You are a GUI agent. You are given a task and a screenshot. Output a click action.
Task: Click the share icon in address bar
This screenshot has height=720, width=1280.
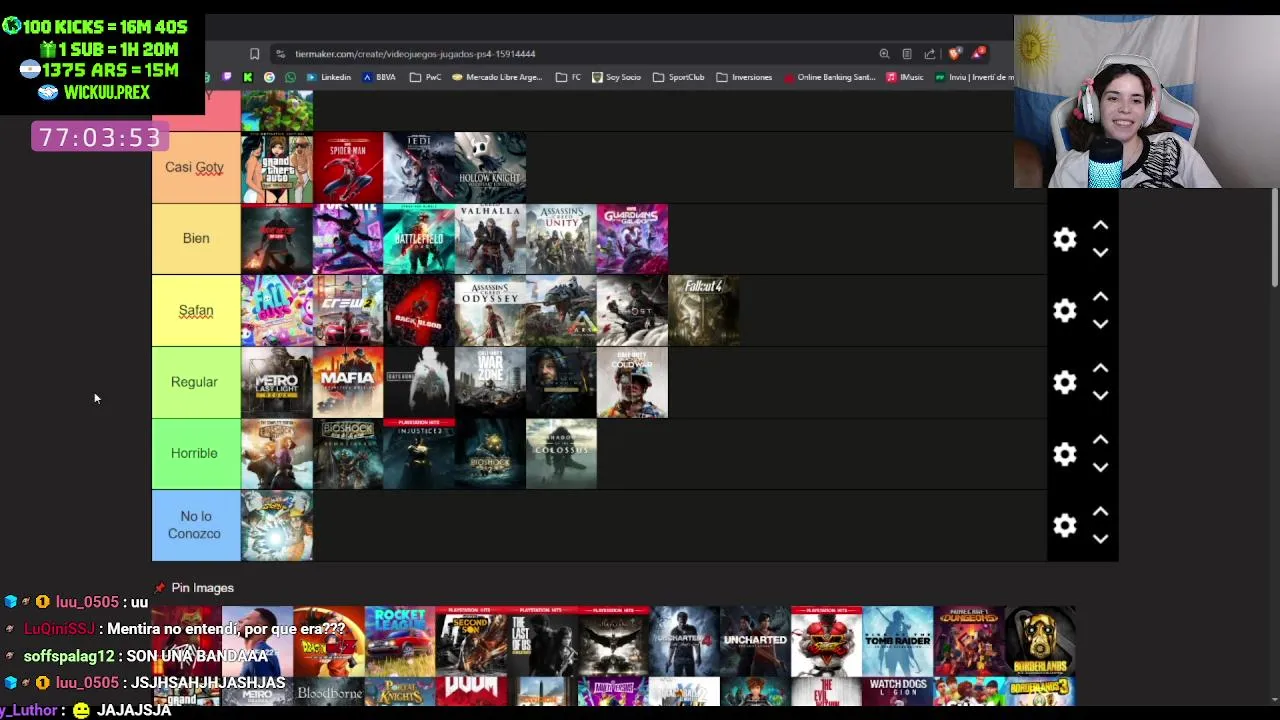click(x=930, y=54)
